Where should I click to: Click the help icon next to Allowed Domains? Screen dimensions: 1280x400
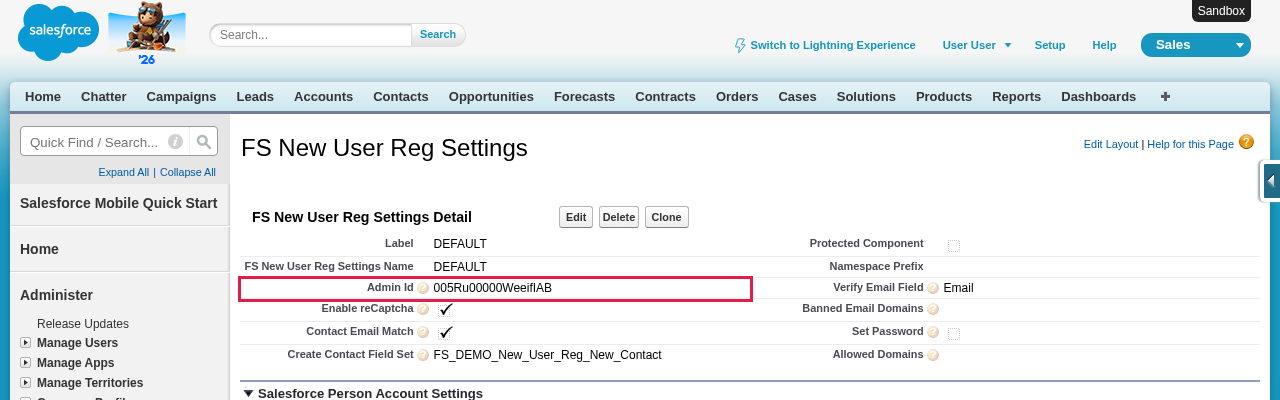pyautogui.click(x=933, y=355)
